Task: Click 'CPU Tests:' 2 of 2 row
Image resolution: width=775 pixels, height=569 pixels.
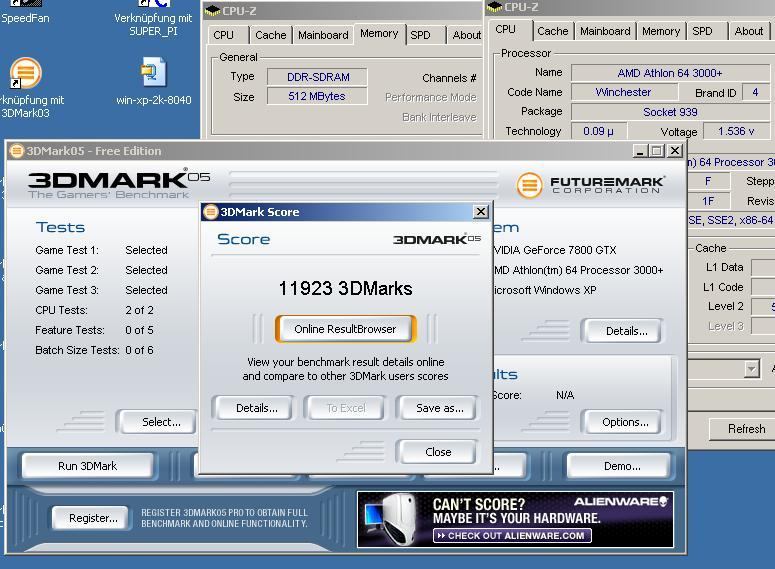Action: (94, 310)
